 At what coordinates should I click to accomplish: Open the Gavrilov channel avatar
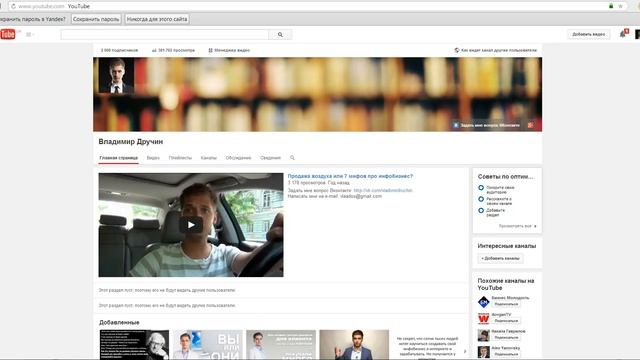pos(484,336)
